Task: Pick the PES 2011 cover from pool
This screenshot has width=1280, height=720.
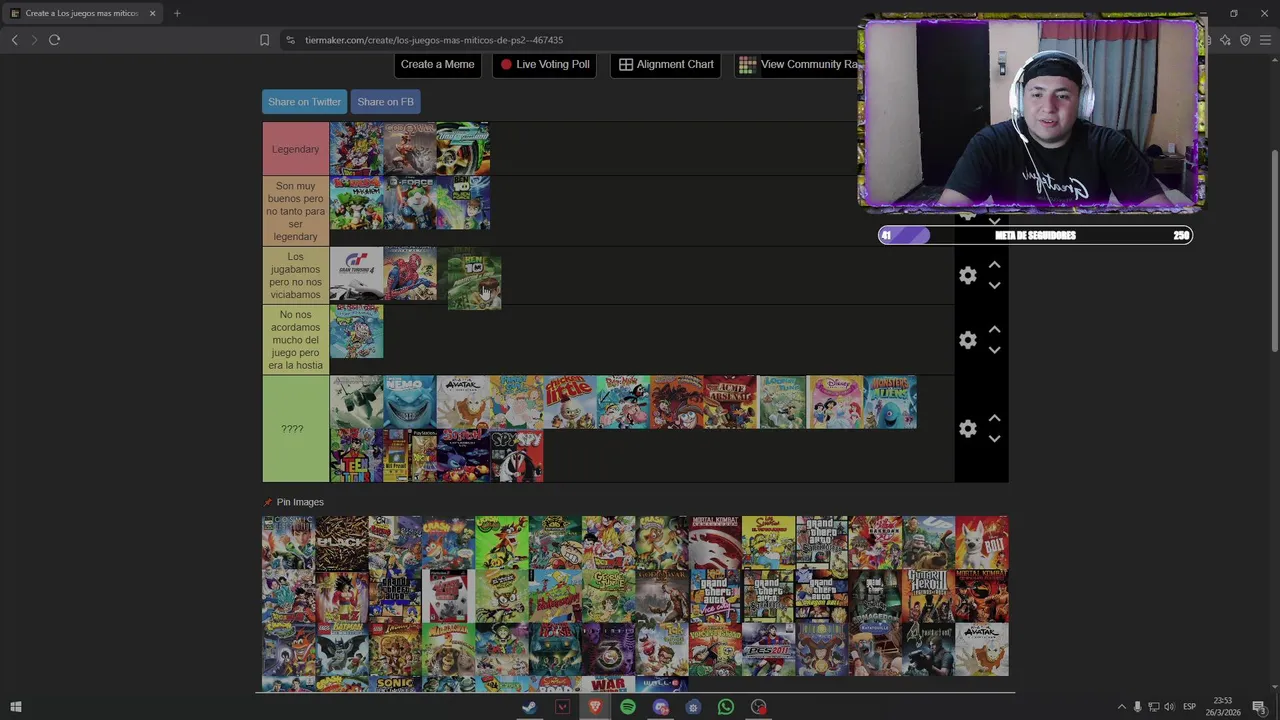Action: [769, 649]
